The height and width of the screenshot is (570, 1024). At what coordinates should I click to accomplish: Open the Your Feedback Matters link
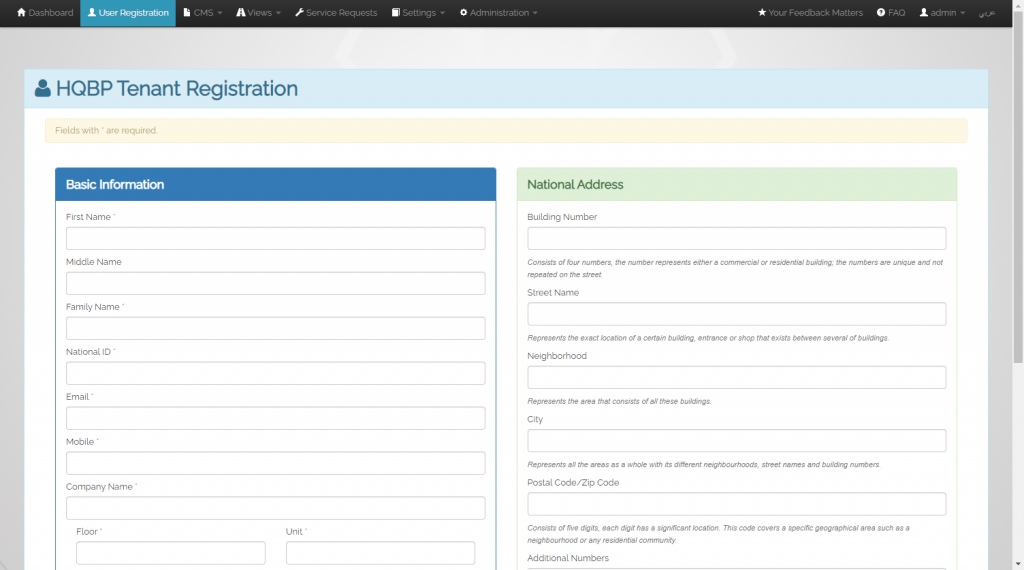[815, 13]
